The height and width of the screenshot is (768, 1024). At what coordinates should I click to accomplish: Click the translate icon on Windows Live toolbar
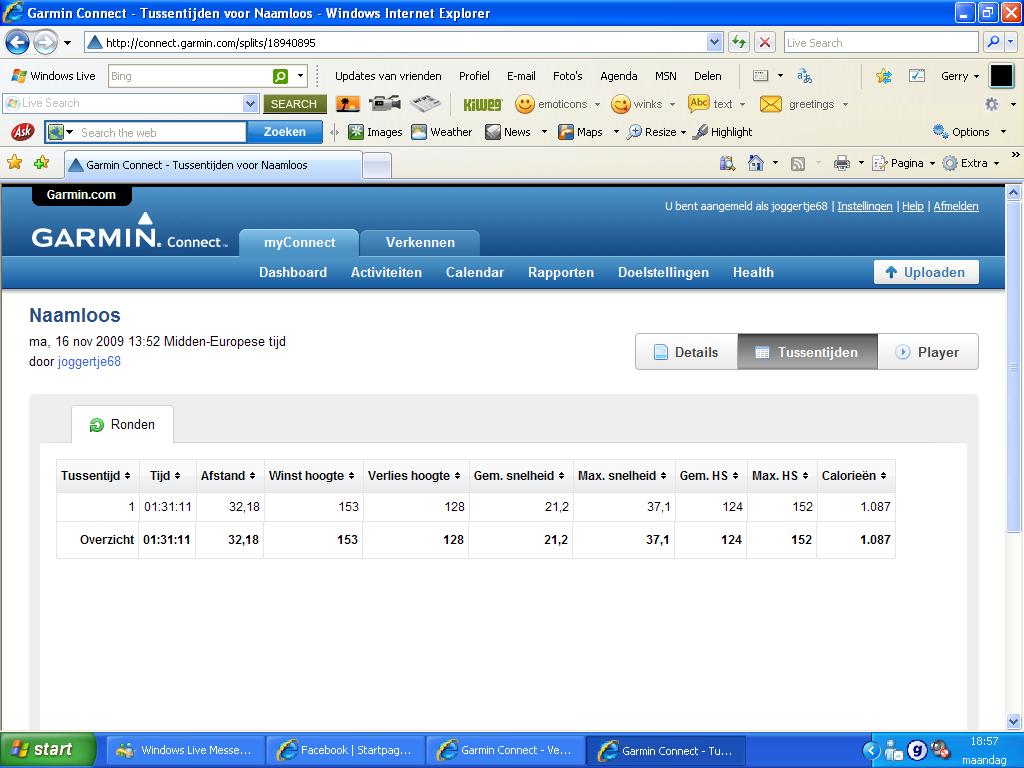804,76
